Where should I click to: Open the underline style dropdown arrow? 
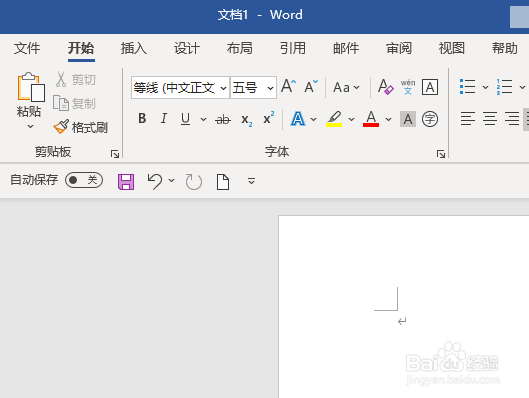click(203, 119)
